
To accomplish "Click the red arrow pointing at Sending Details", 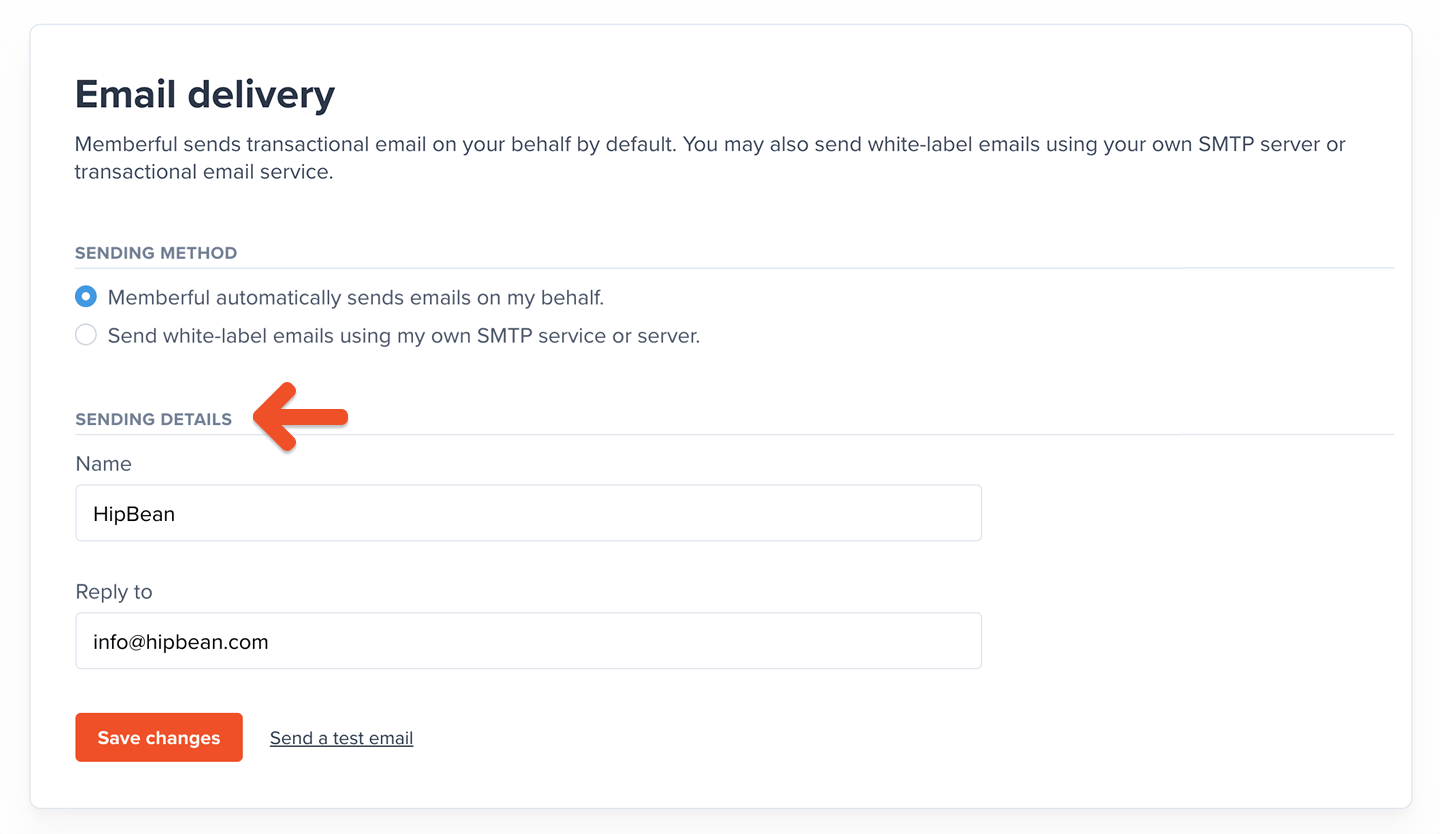I will (299, 416).
